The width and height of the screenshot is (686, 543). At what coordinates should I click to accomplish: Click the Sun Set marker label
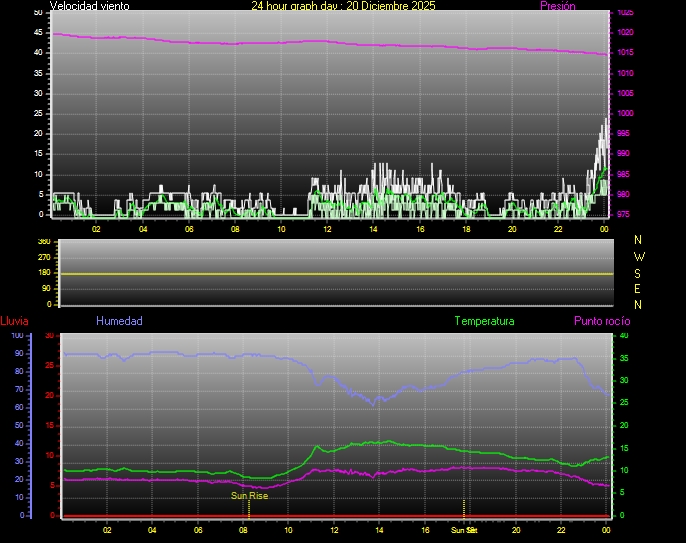(x=463, y=529)
